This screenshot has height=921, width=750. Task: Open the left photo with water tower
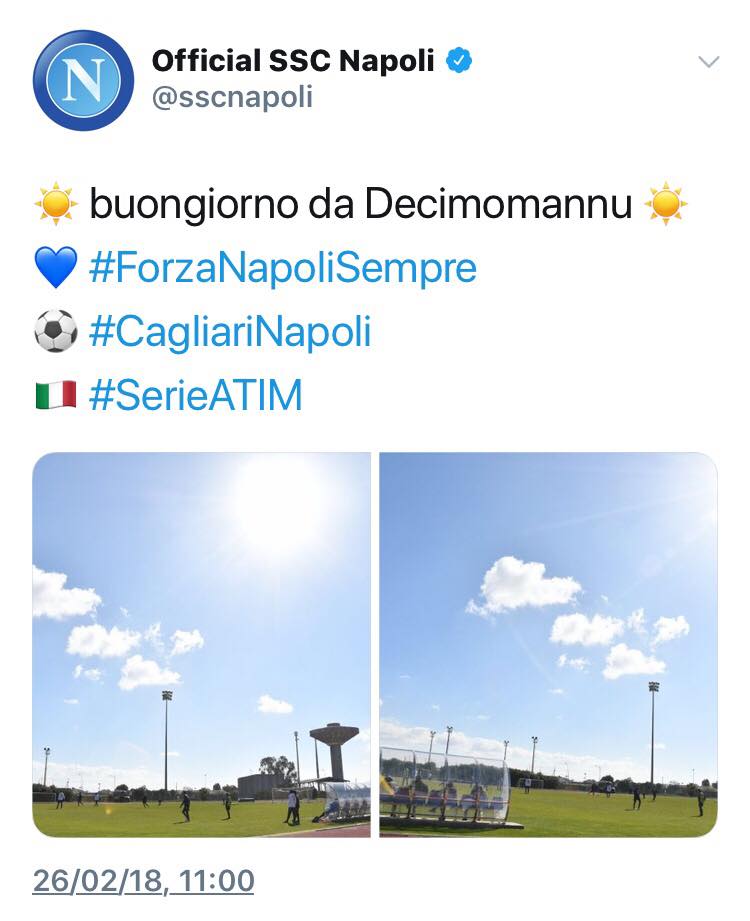(x=201, y=644)
